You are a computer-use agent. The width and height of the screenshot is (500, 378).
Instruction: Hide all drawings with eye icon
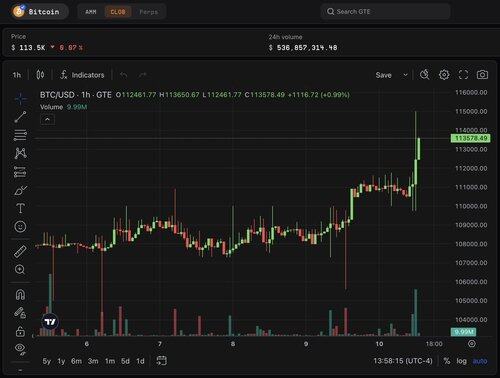coord(20,348)
